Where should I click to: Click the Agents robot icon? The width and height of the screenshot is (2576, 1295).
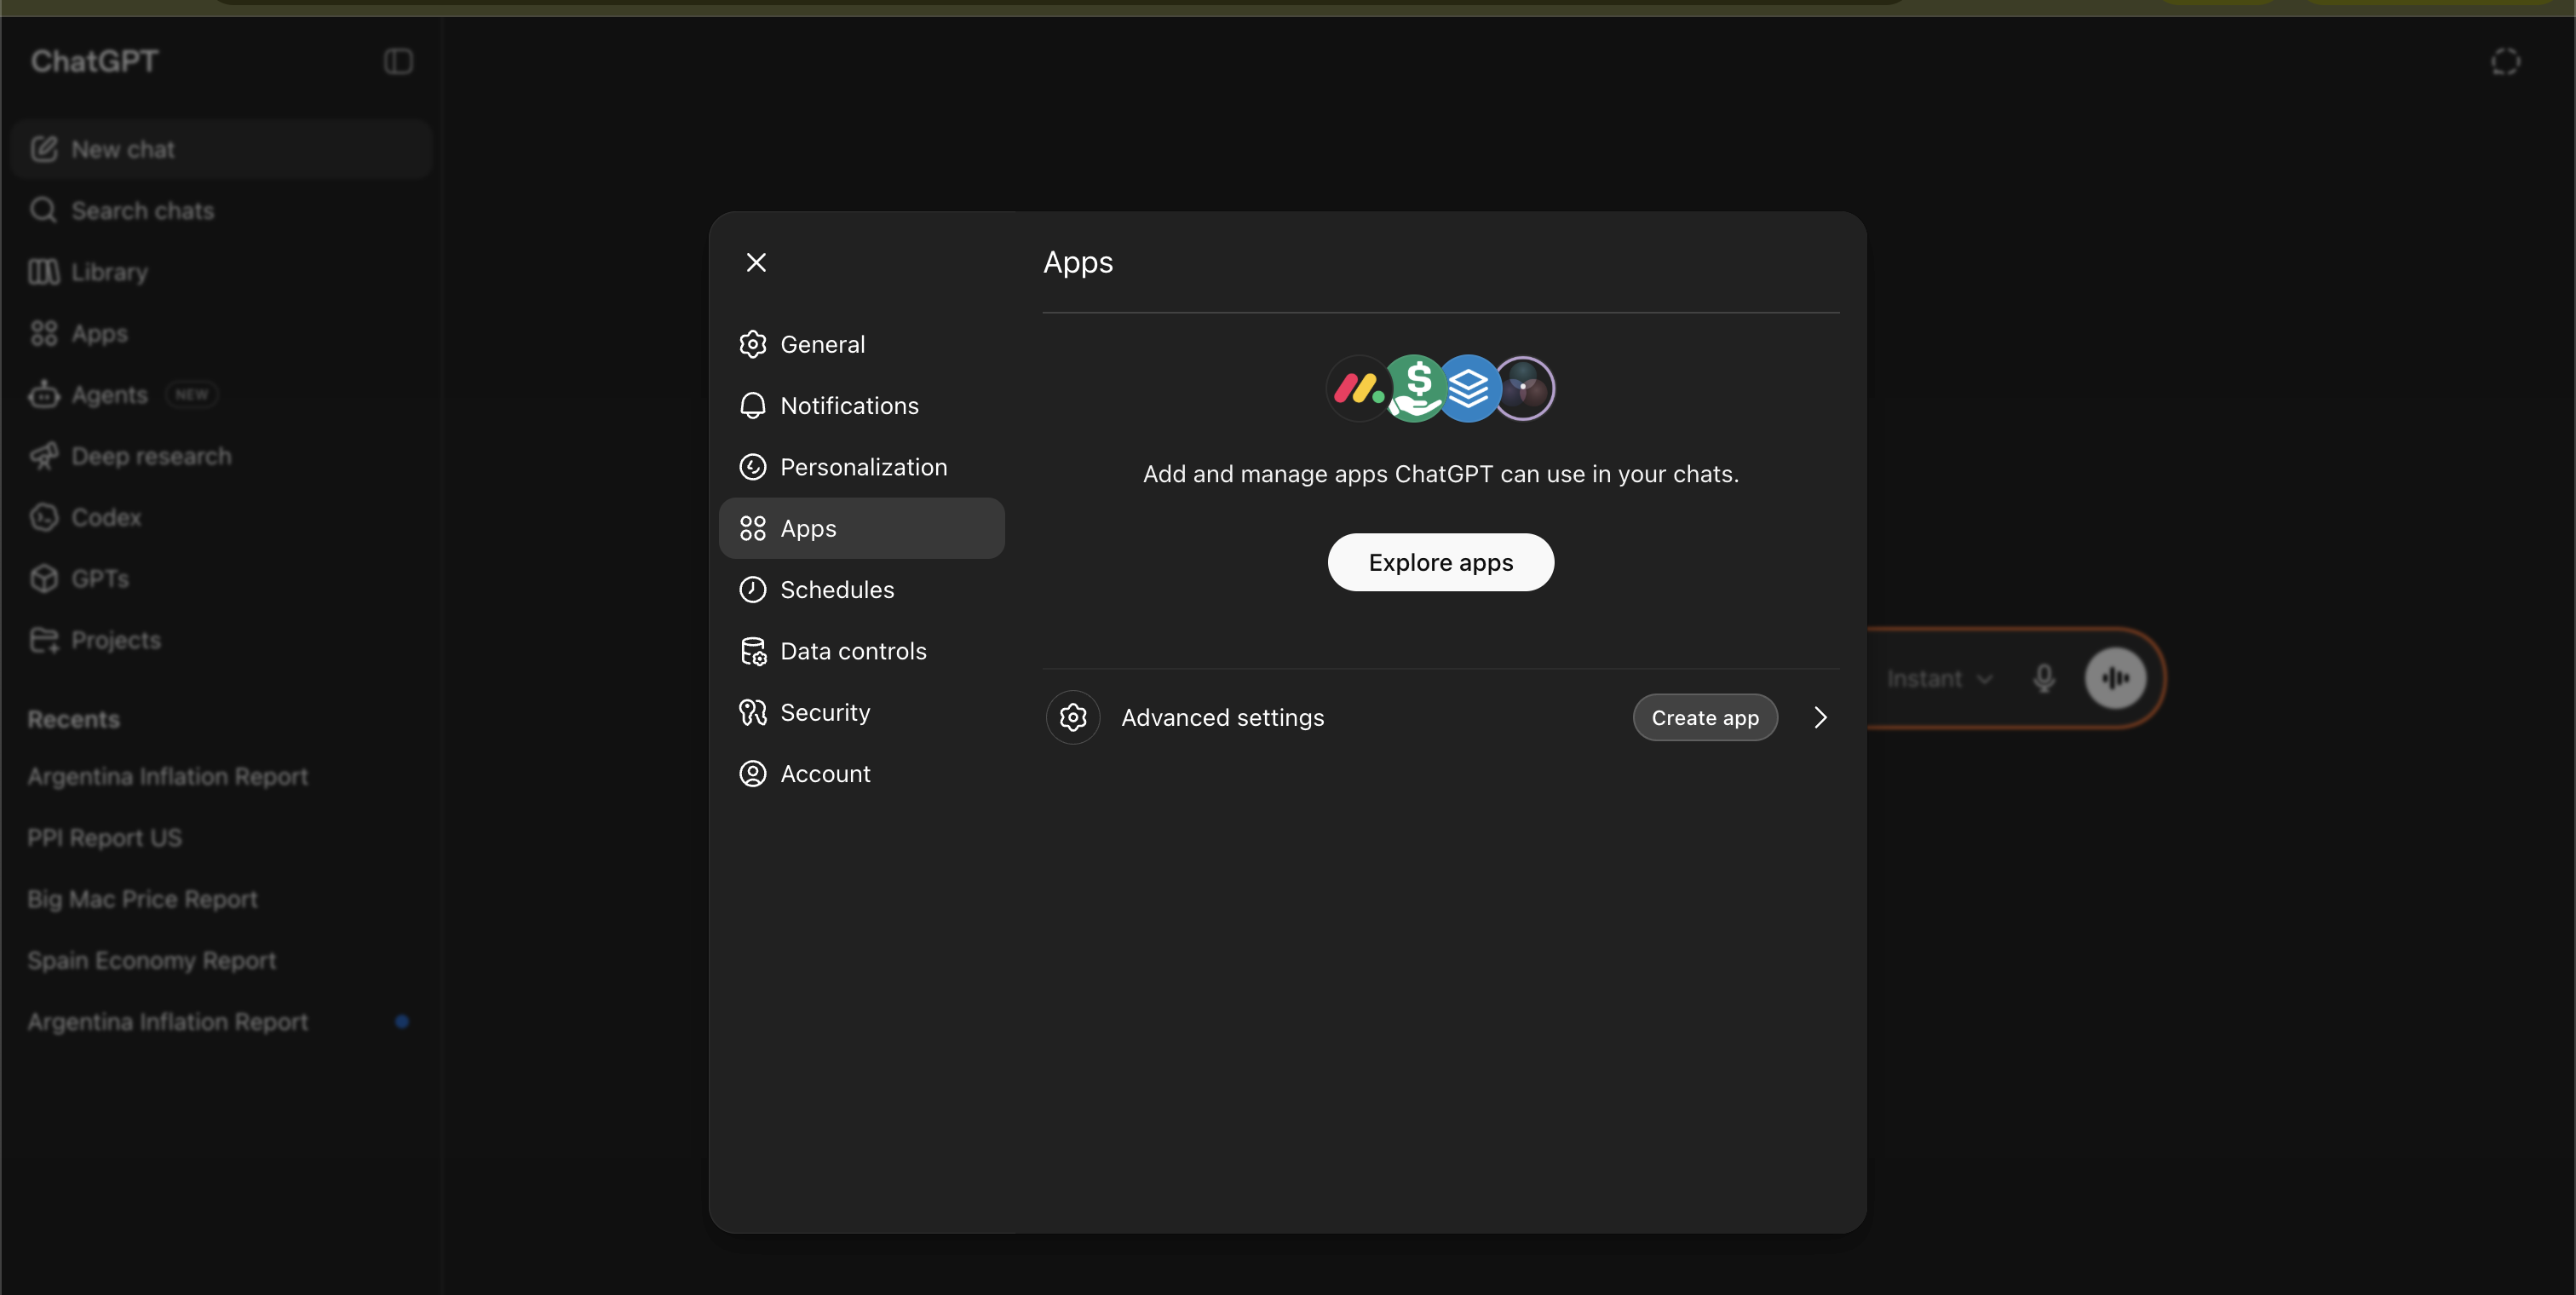[x=44, y=394]
